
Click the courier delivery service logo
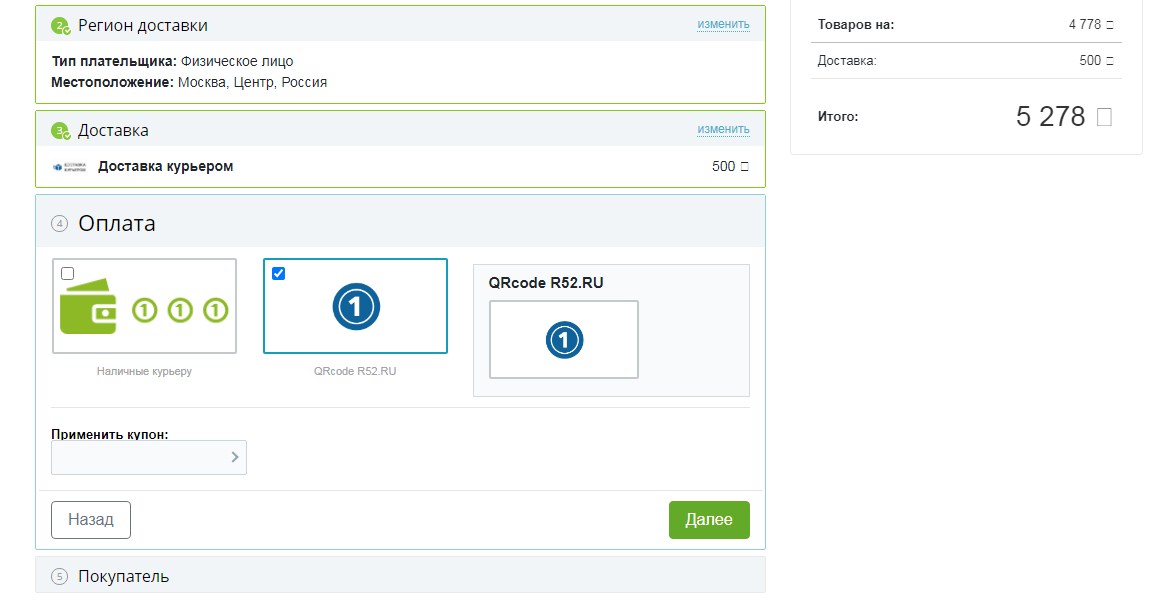(x=70, y=167)
